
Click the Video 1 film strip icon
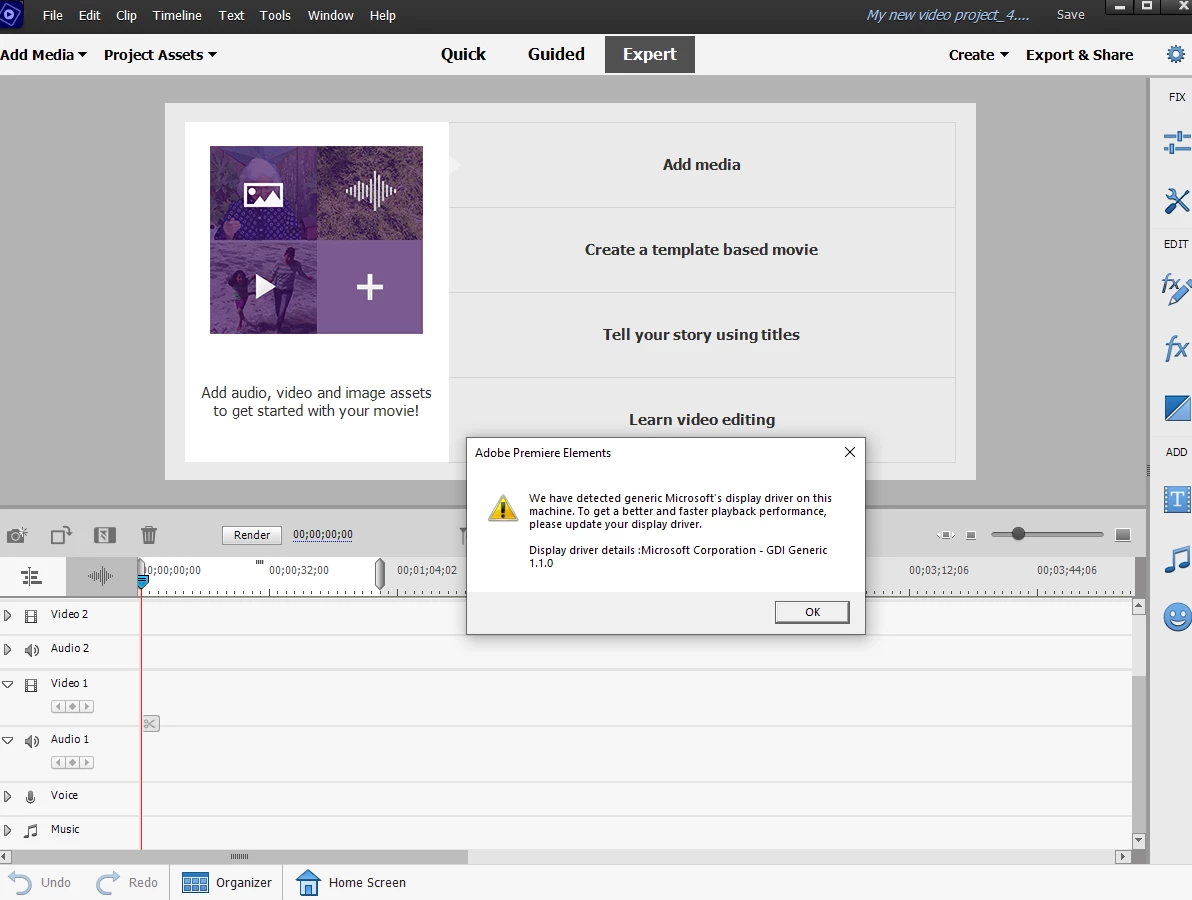click(x=31, y=686)
